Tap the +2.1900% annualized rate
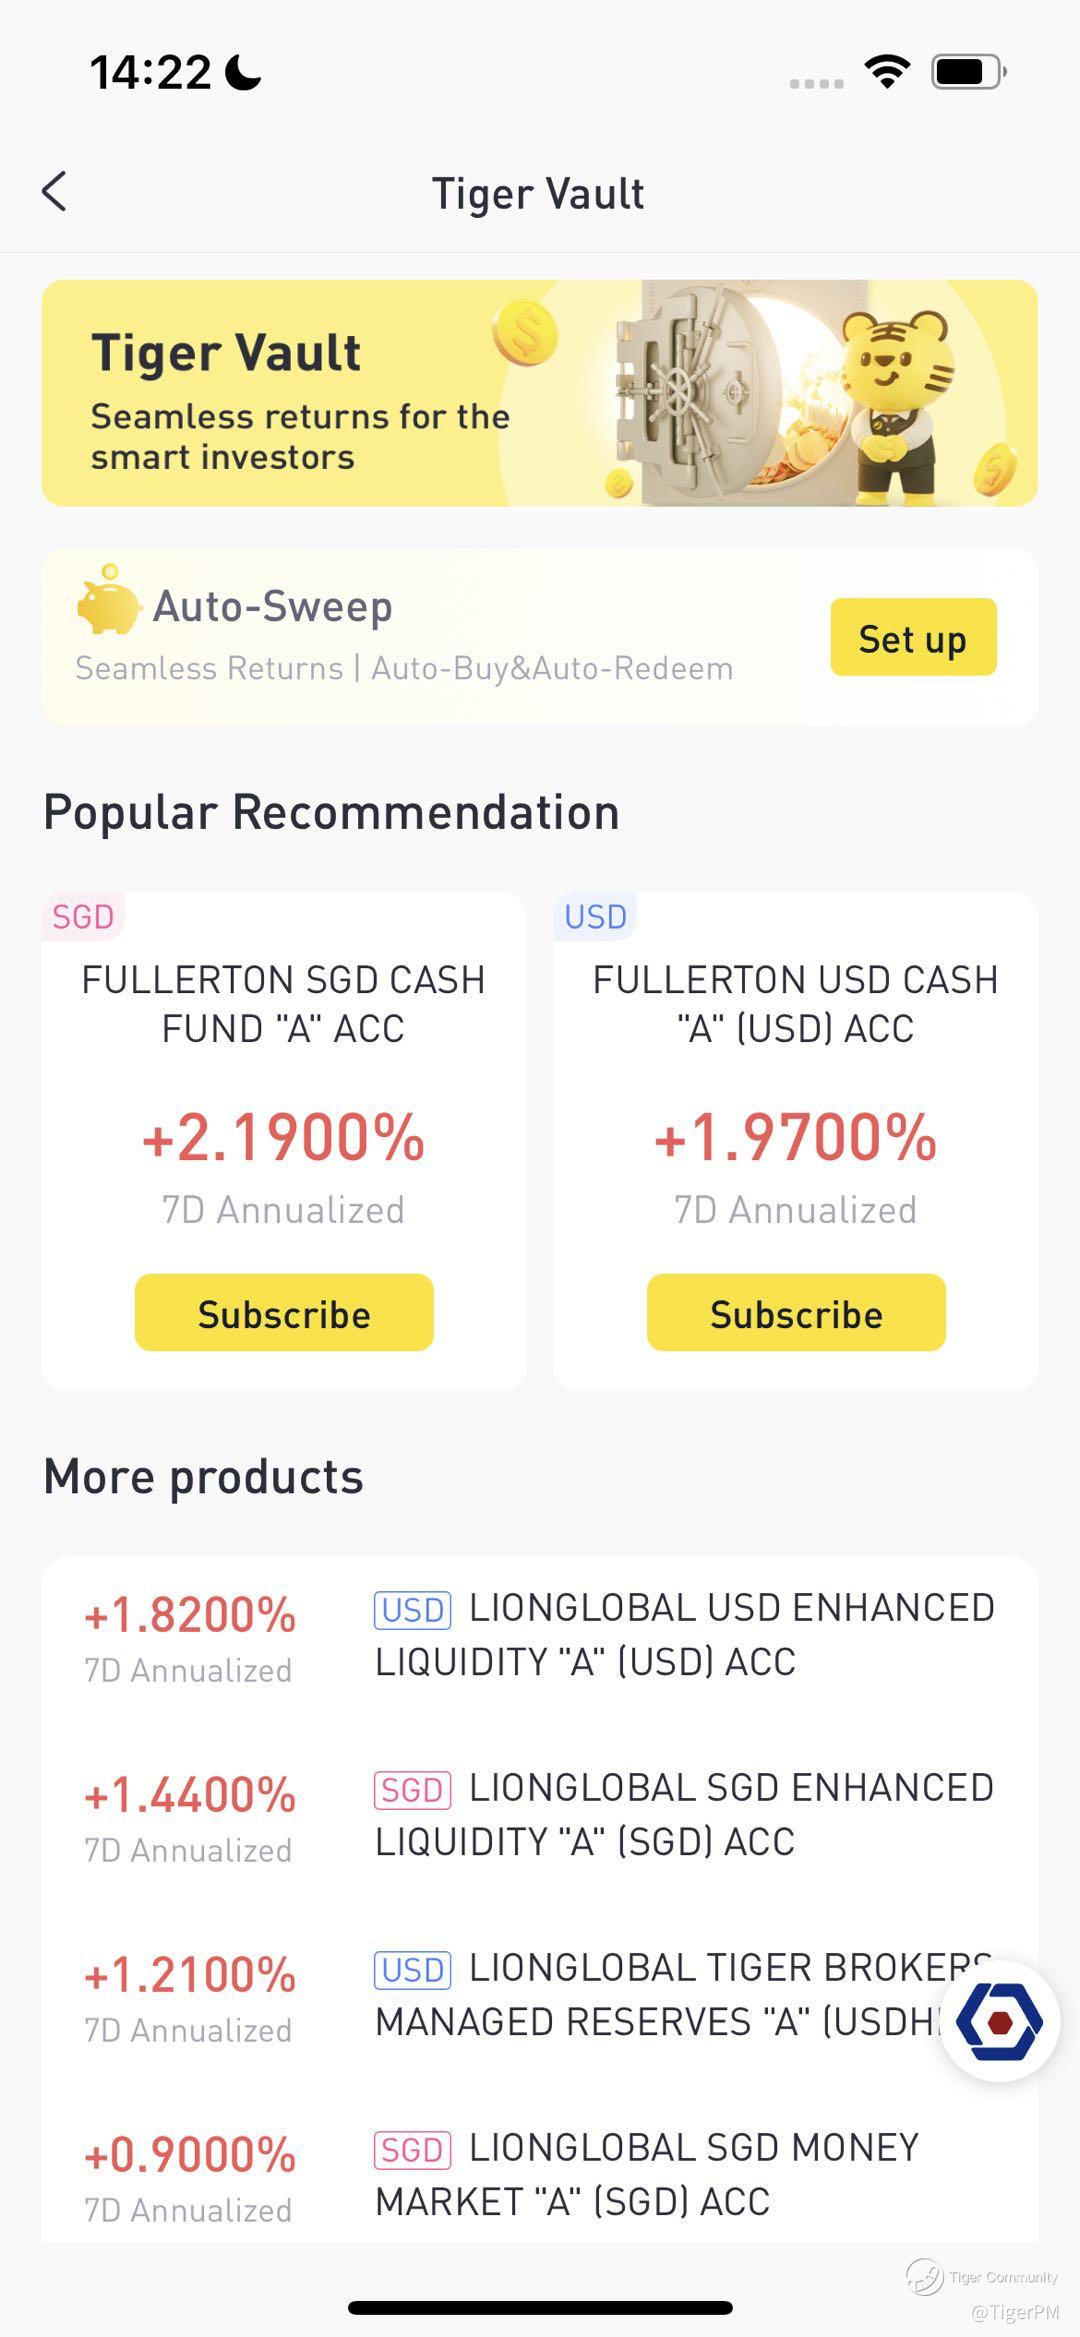 coord(284,1138)
